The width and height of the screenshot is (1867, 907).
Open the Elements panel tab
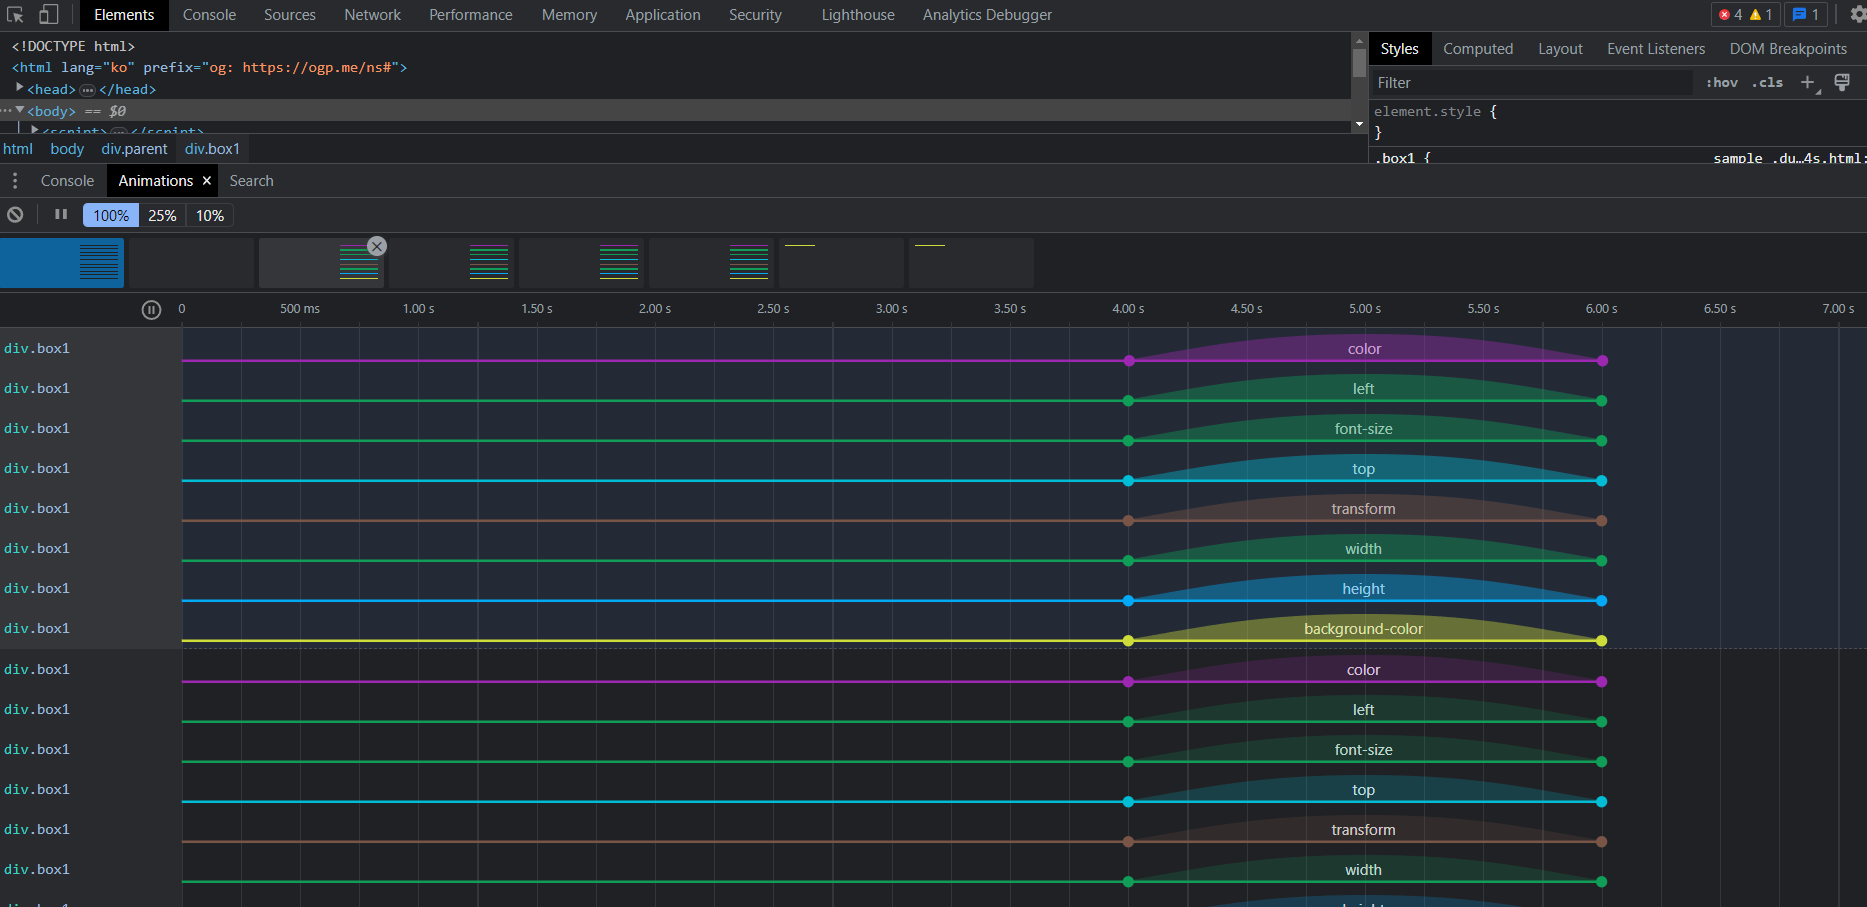124,15
